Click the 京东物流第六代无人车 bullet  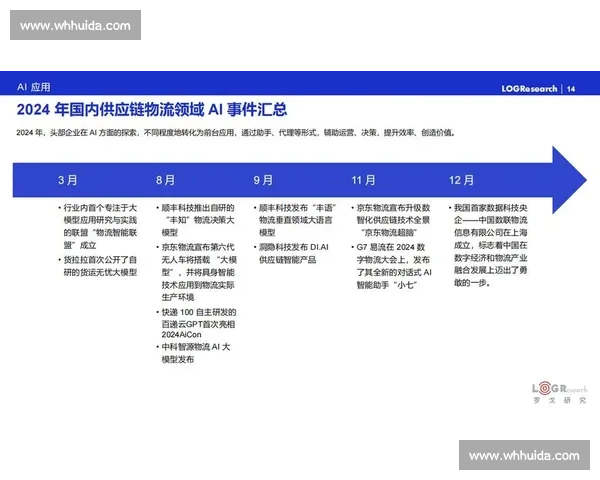point(196,272)
